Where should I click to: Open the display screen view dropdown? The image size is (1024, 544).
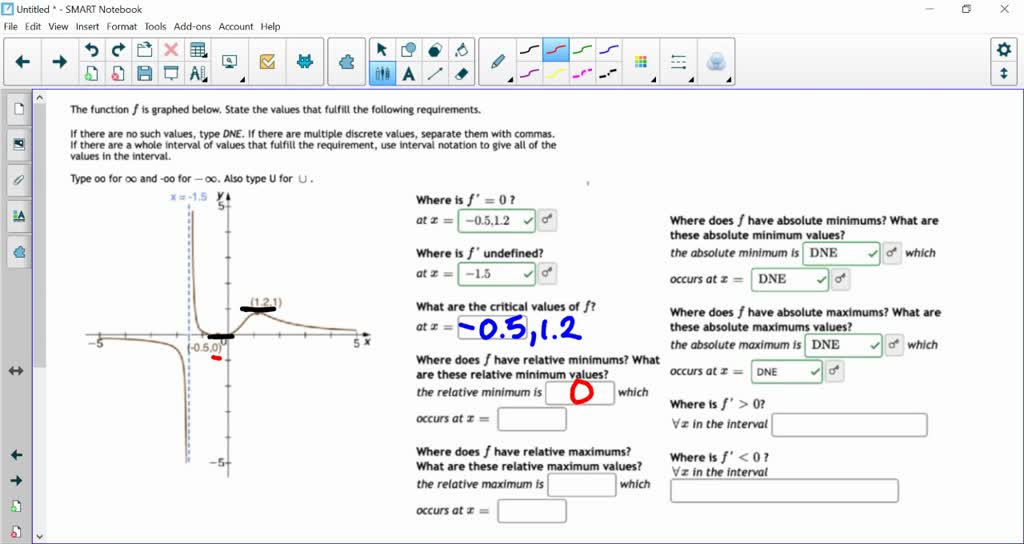point(230,62)
